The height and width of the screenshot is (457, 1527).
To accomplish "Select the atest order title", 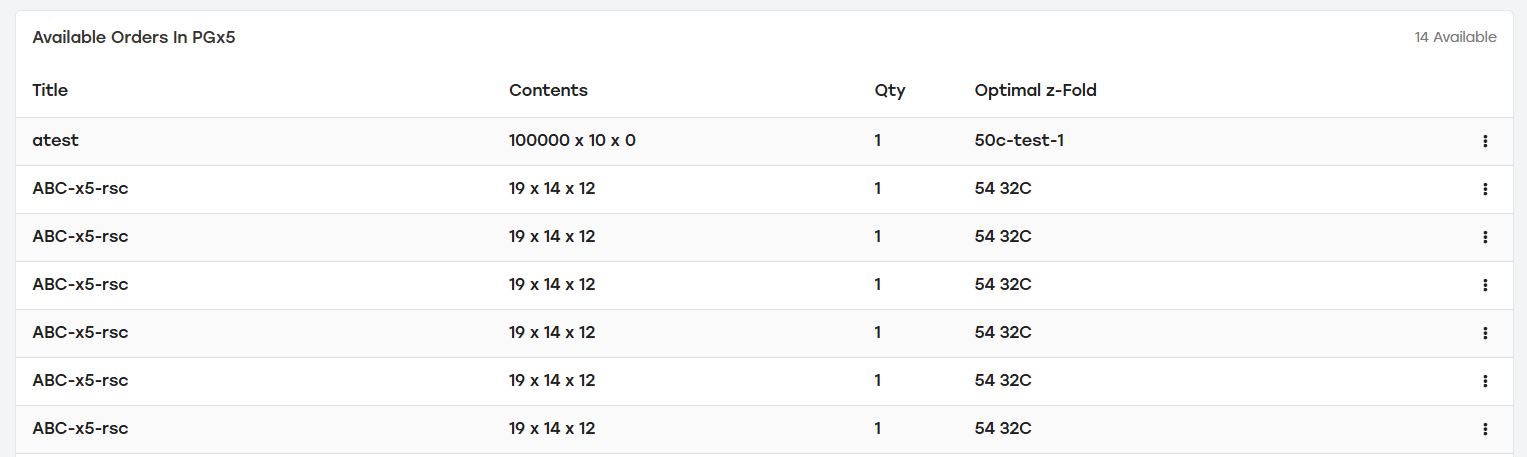I will 55,141.
